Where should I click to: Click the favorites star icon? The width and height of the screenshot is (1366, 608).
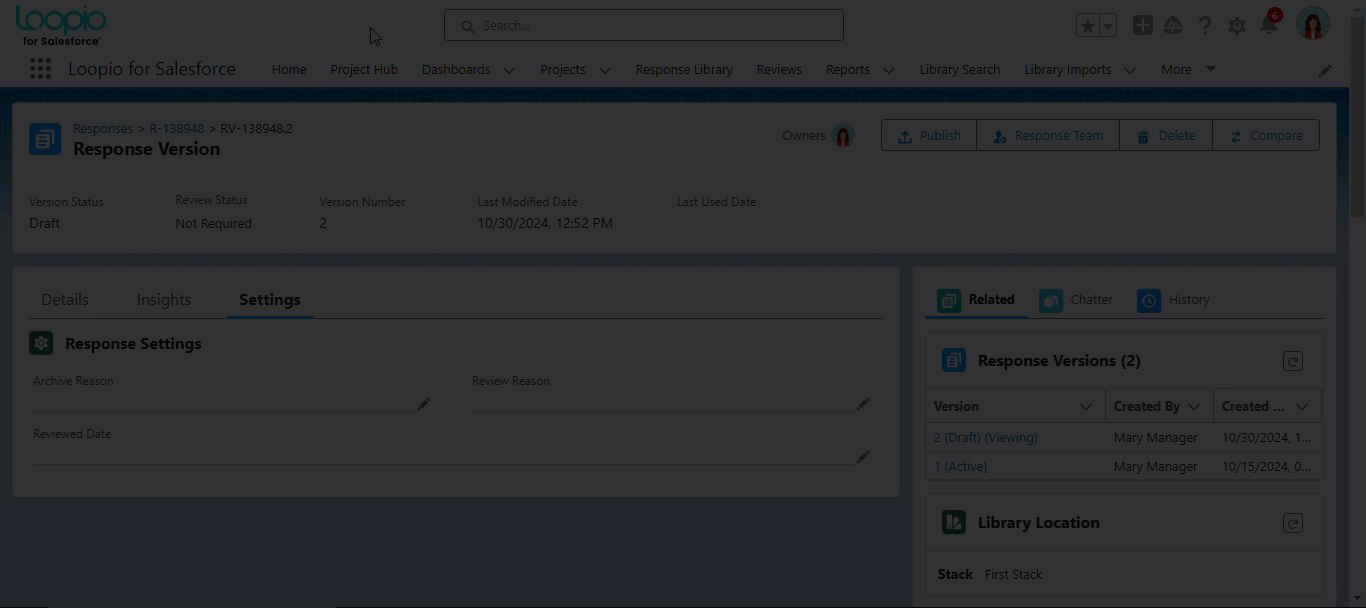click(1087, 26)
